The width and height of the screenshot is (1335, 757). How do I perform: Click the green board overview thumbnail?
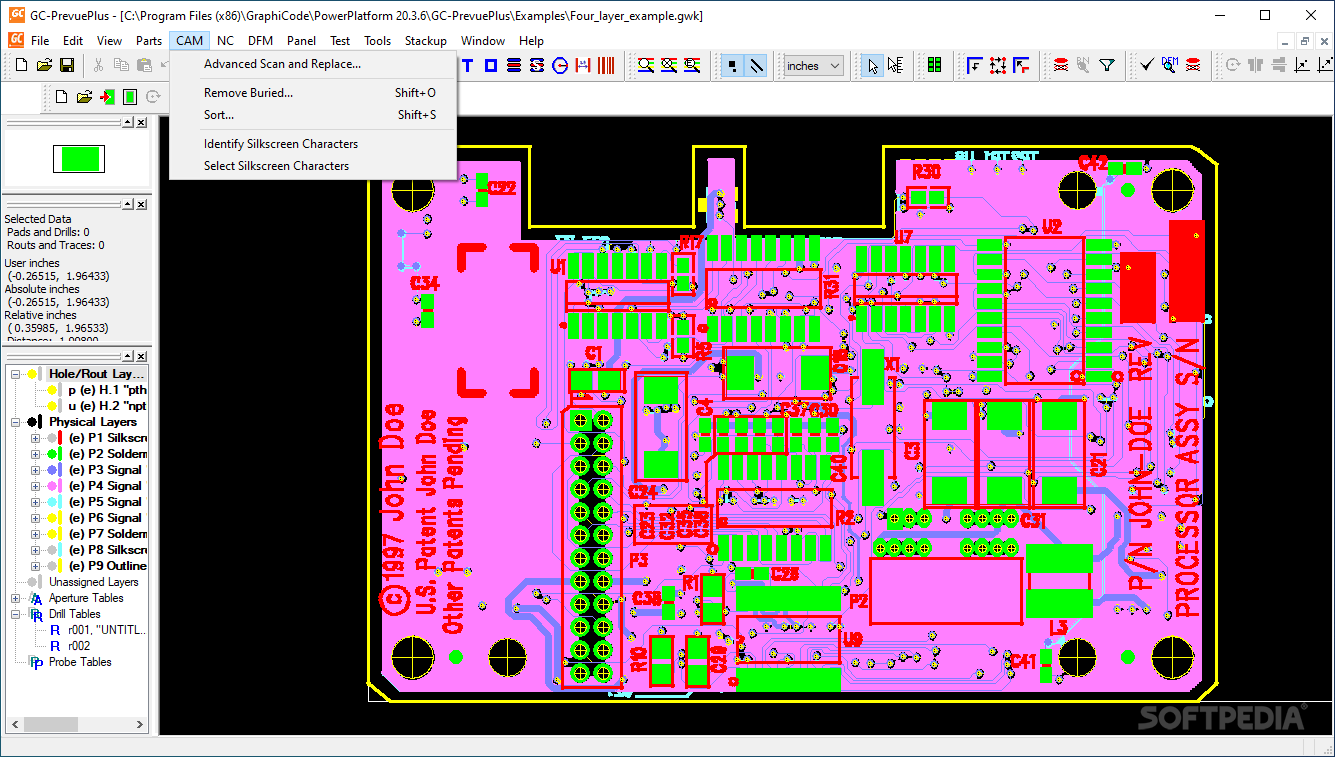[x=78, y=159]
